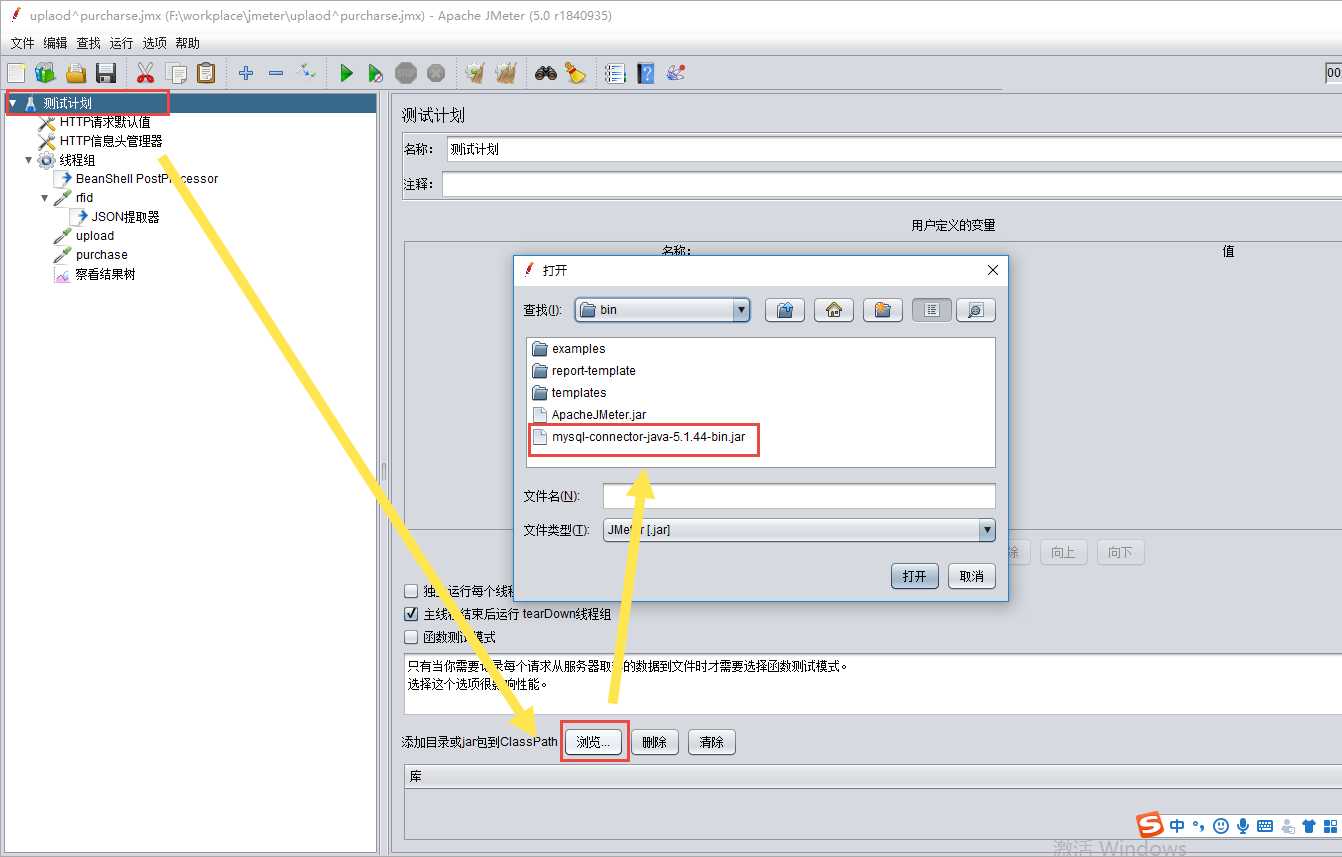This screenshot has height=857, width=1342.
Task: Click the grey Shutdown icon
Action: (436, 73)
